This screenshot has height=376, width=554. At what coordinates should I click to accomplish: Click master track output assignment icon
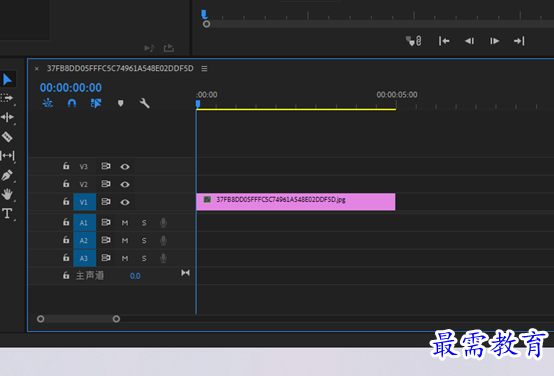click(185, 273)
